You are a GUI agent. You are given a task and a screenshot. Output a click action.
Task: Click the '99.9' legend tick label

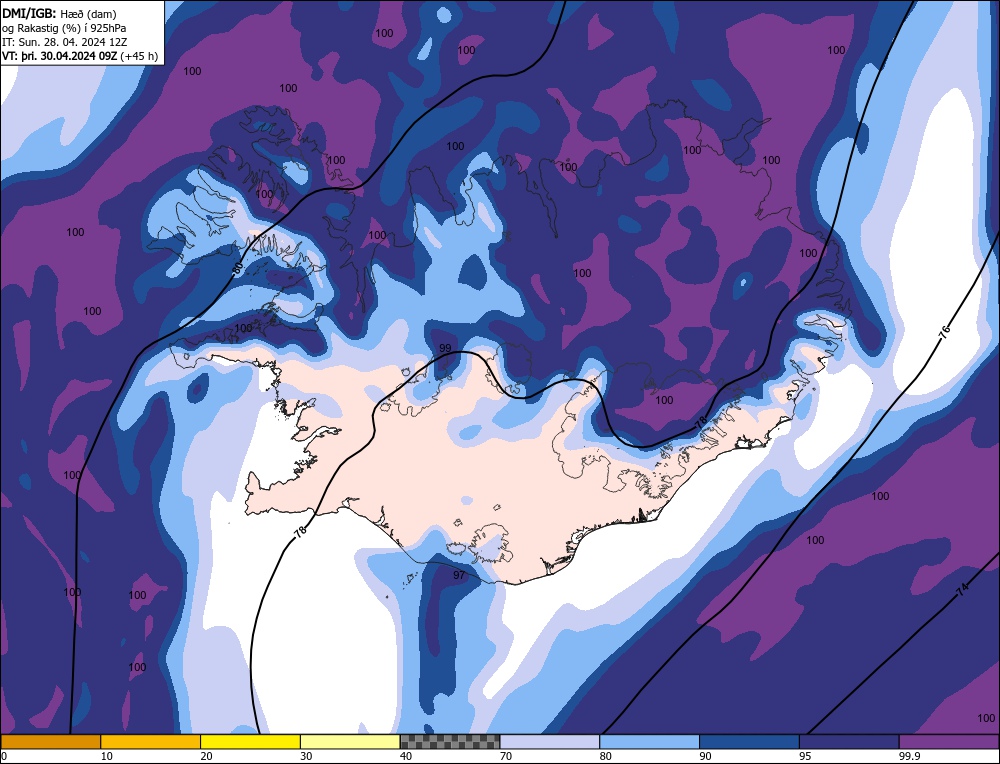click(x=908, y=756)
